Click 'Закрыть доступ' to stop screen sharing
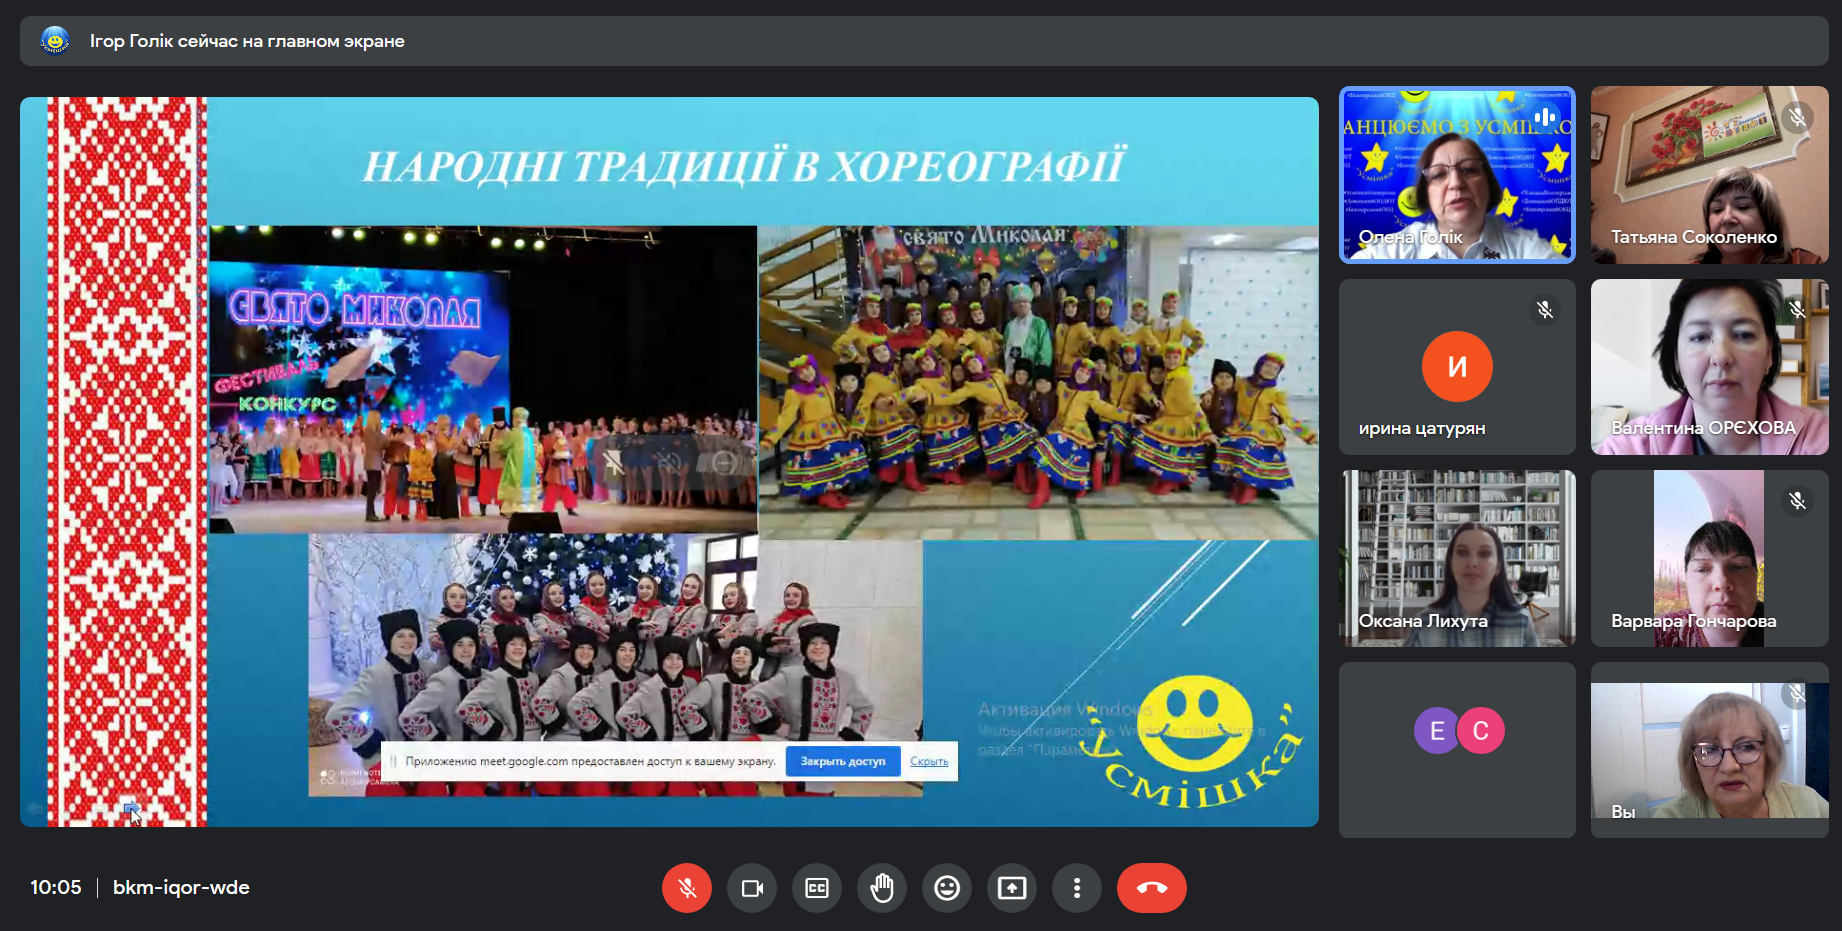Viewport: 1842px width, 931px height. [842, 761]
